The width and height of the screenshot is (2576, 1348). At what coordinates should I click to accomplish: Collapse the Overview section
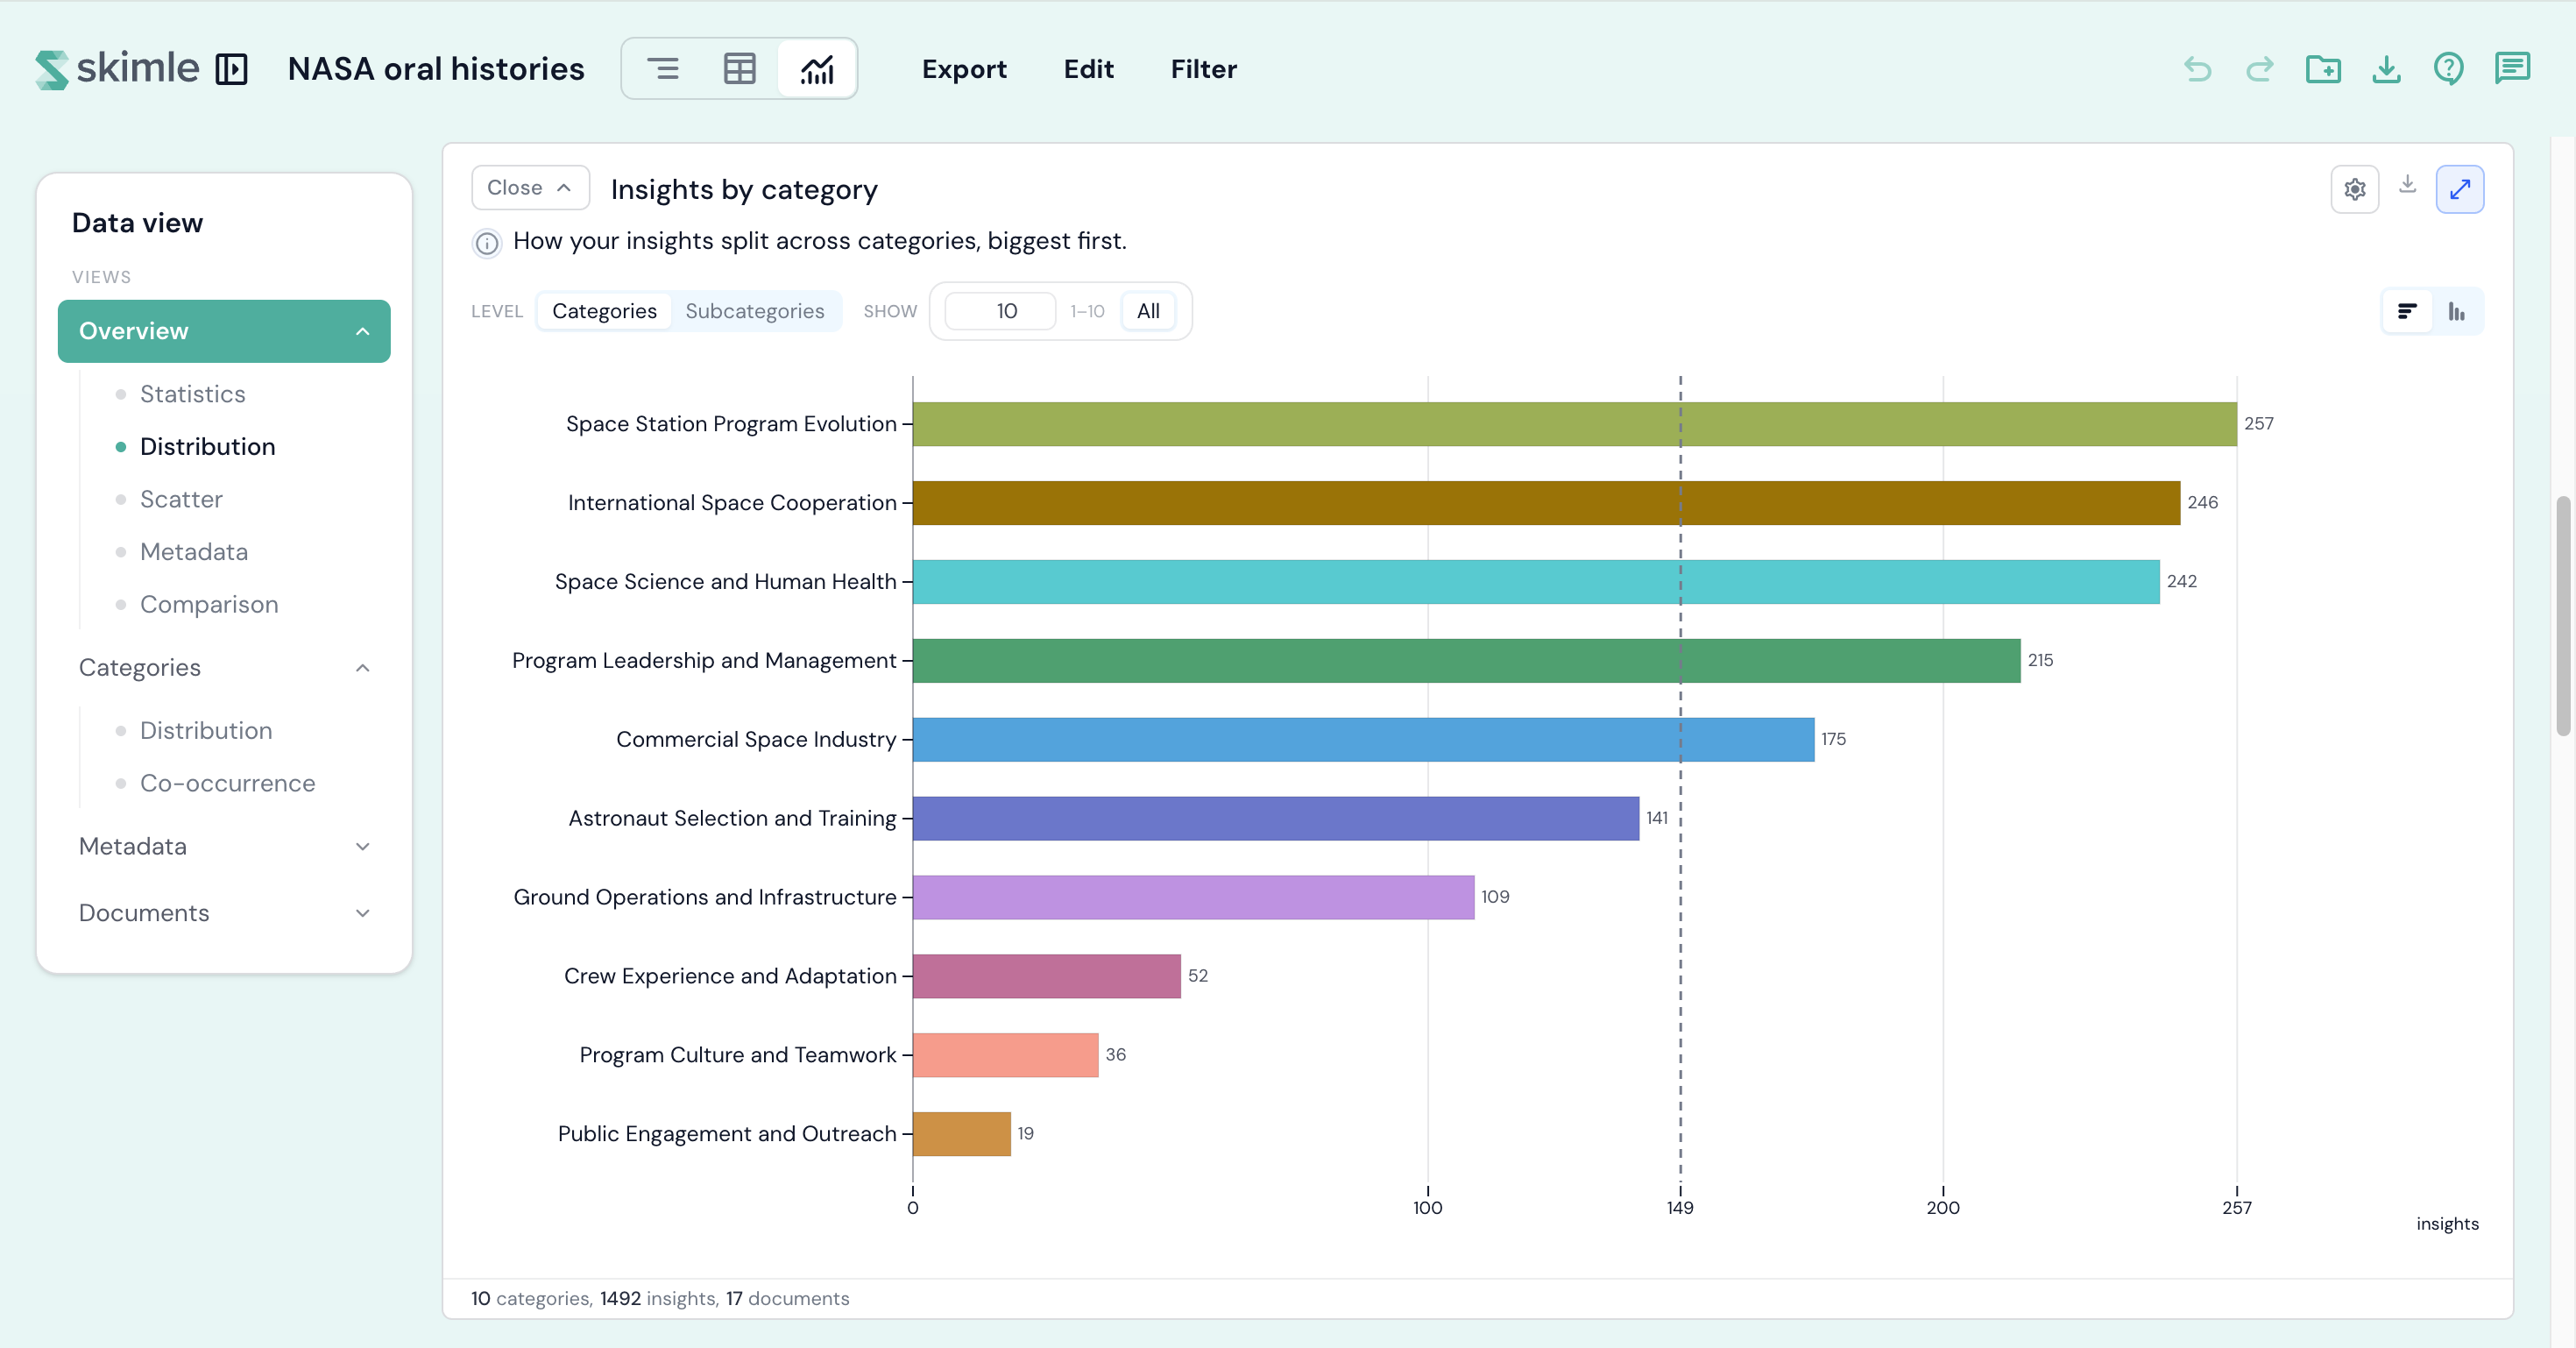click(x=224, y=331)
